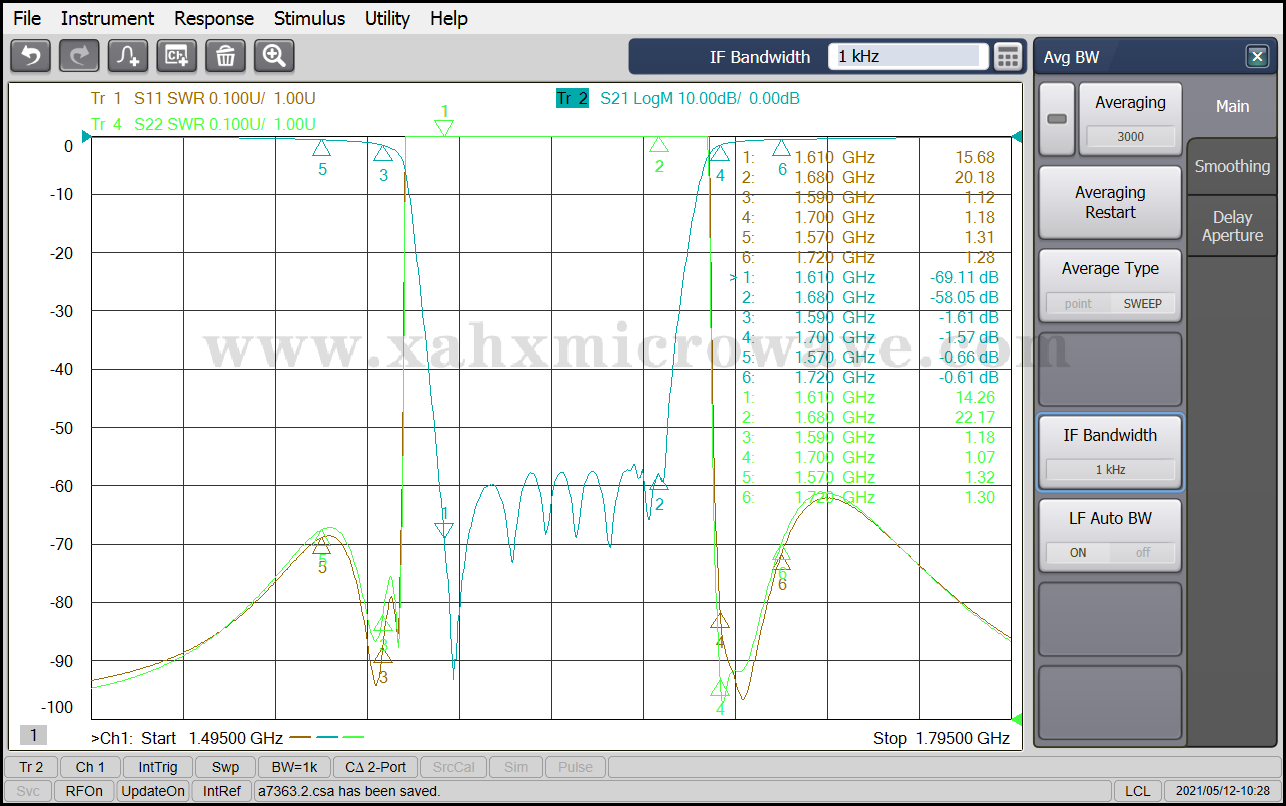Click the IF Bandwidth 1 kHz input field
1286x806 pixels.
pos(908,57)
